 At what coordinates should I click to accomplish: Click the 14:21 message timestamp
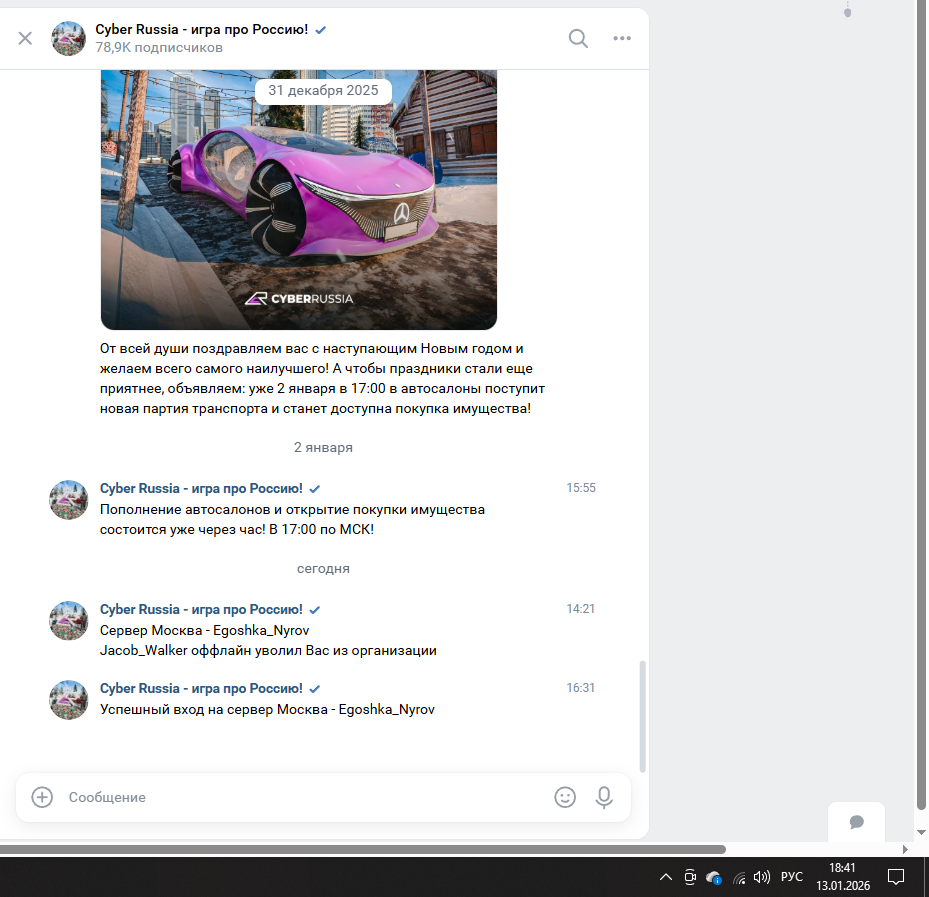[581, 608]
